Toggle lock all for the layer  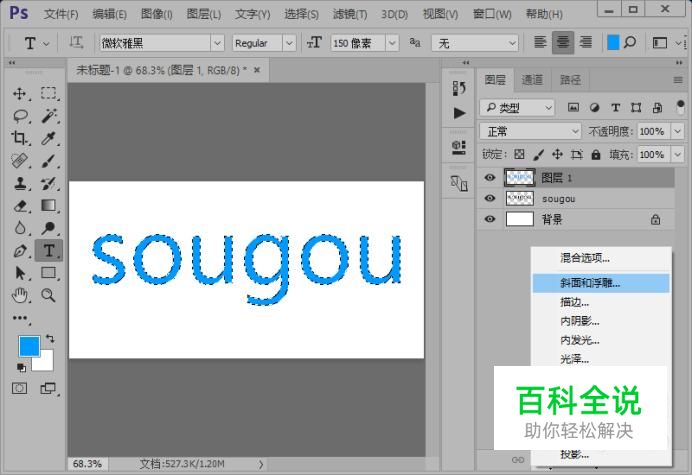[x=596, y=155]
